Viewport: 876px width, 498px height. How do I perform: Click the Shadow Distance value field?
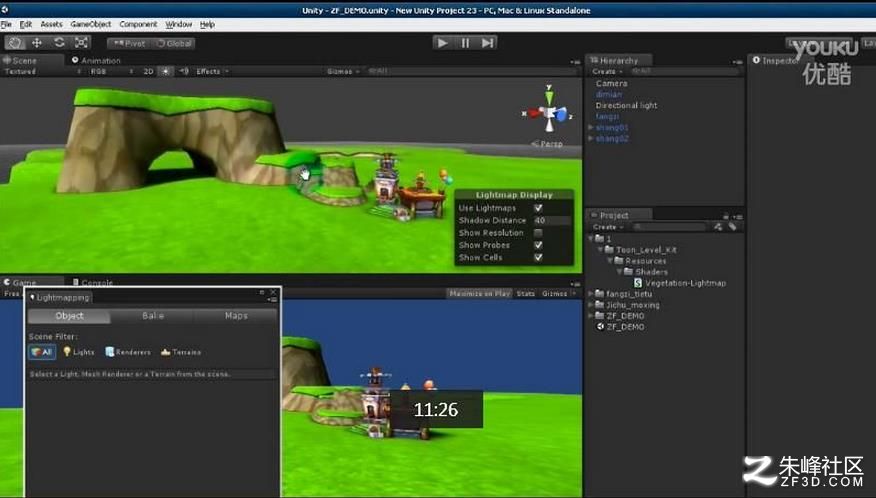pyautogui.click(x=552, y=220)
